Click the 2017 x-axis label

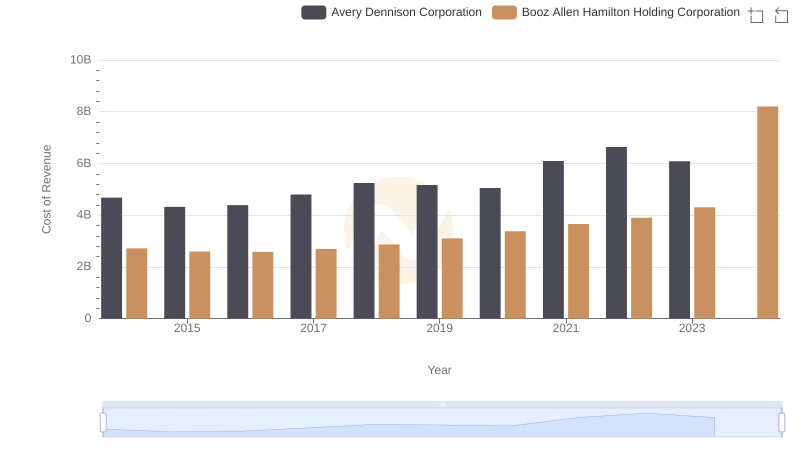click(313, 328)
